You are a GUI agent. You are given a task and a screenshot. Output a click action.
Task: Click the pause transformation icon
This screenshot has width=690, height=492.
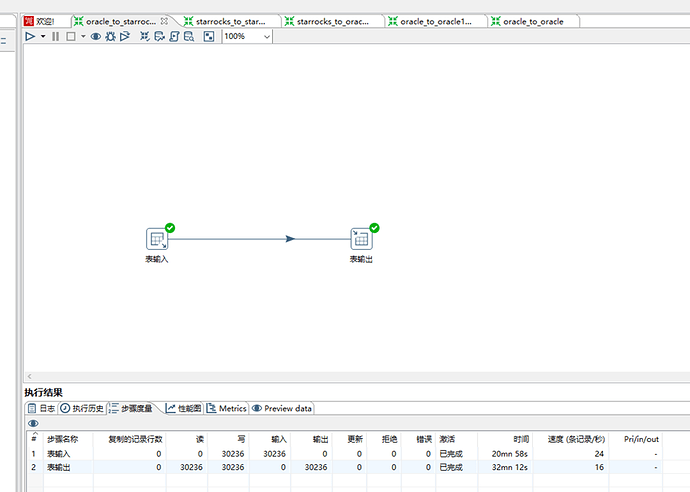point(55,36)
